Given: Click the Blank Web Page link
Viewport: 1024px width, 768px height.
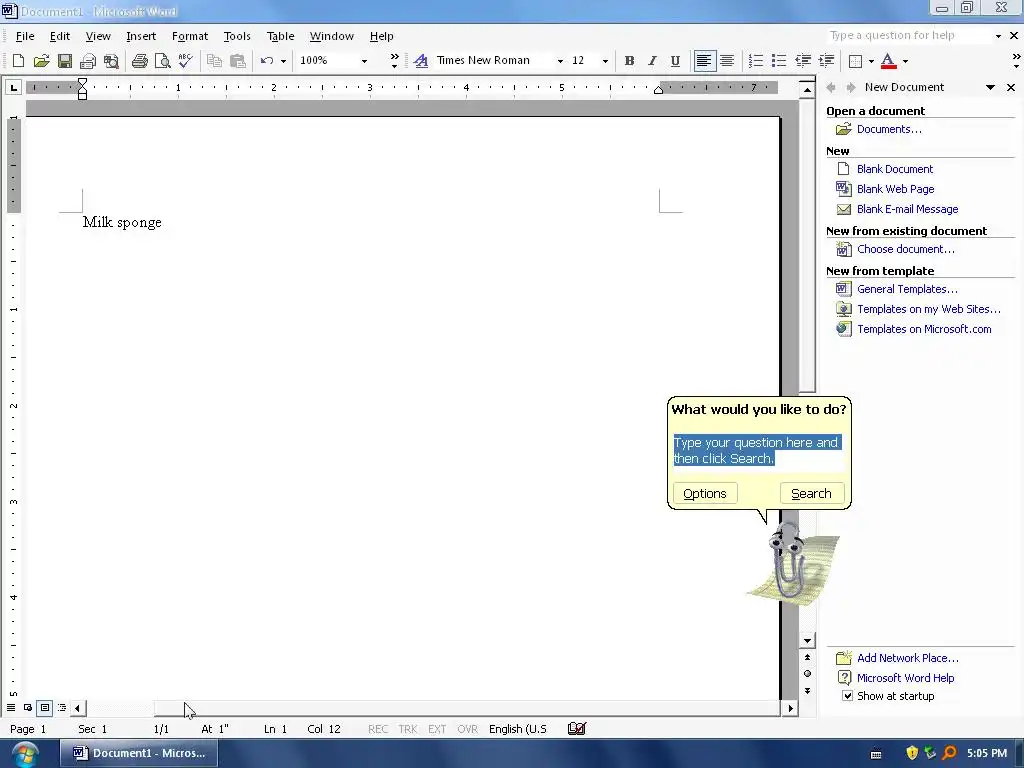Looking at the screenshot, I should coord(895,189).
